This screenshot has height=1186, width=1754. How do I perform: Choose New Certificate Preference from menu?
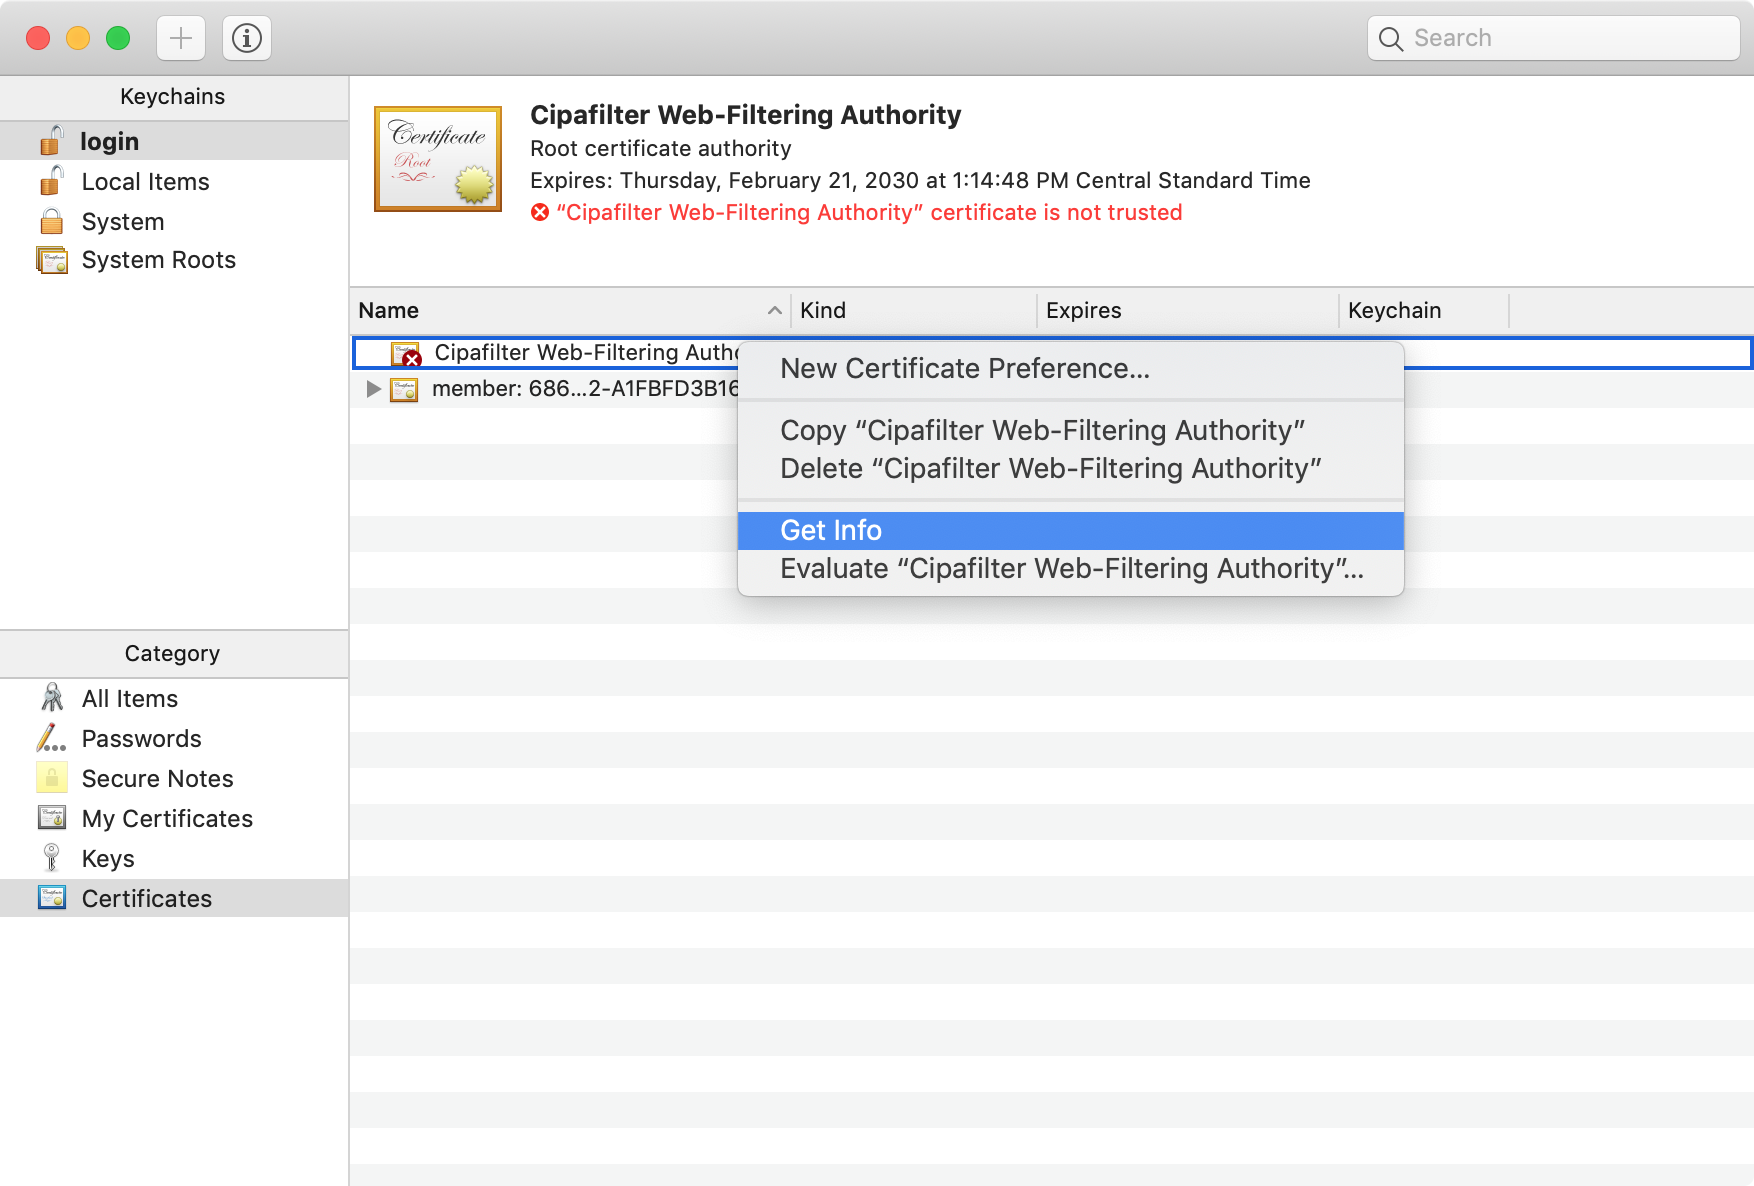964,368
